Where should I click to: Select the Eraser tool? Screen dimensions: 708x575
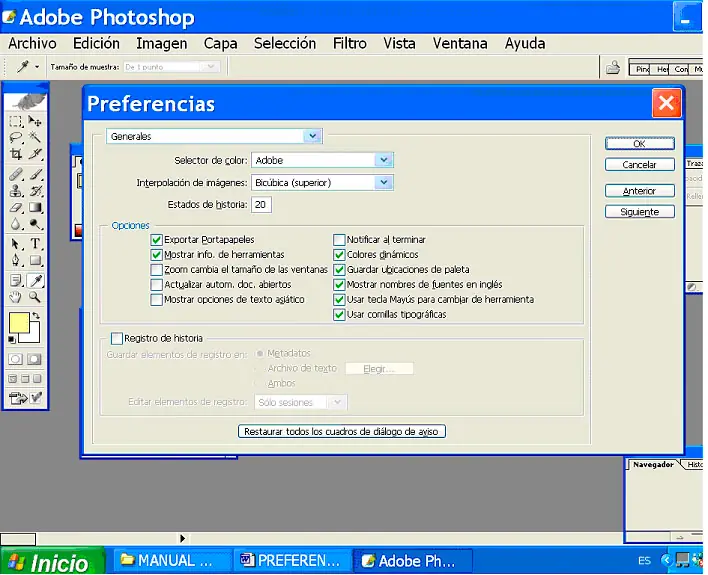click(x=16, y=207)
